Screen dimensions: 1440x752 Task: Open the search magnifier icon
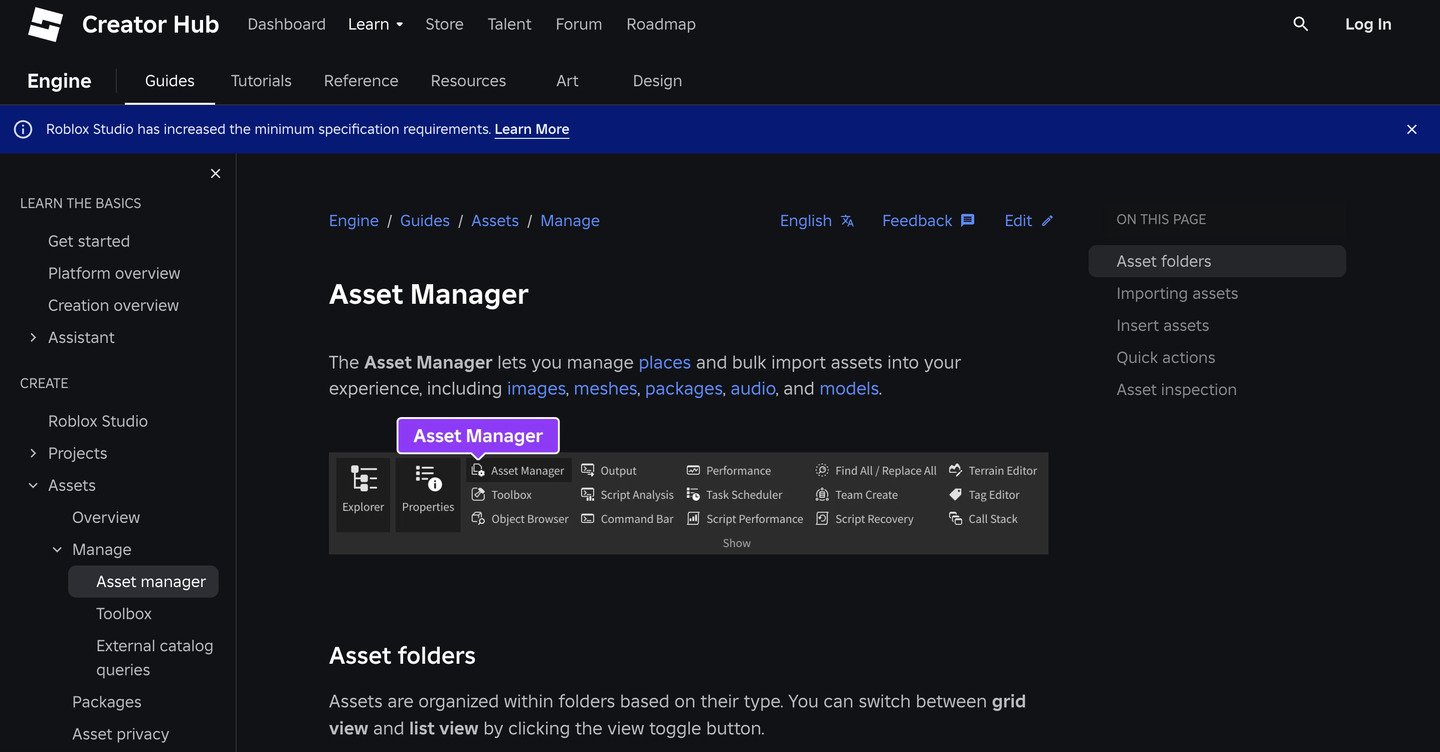(x=1300, y=24)
